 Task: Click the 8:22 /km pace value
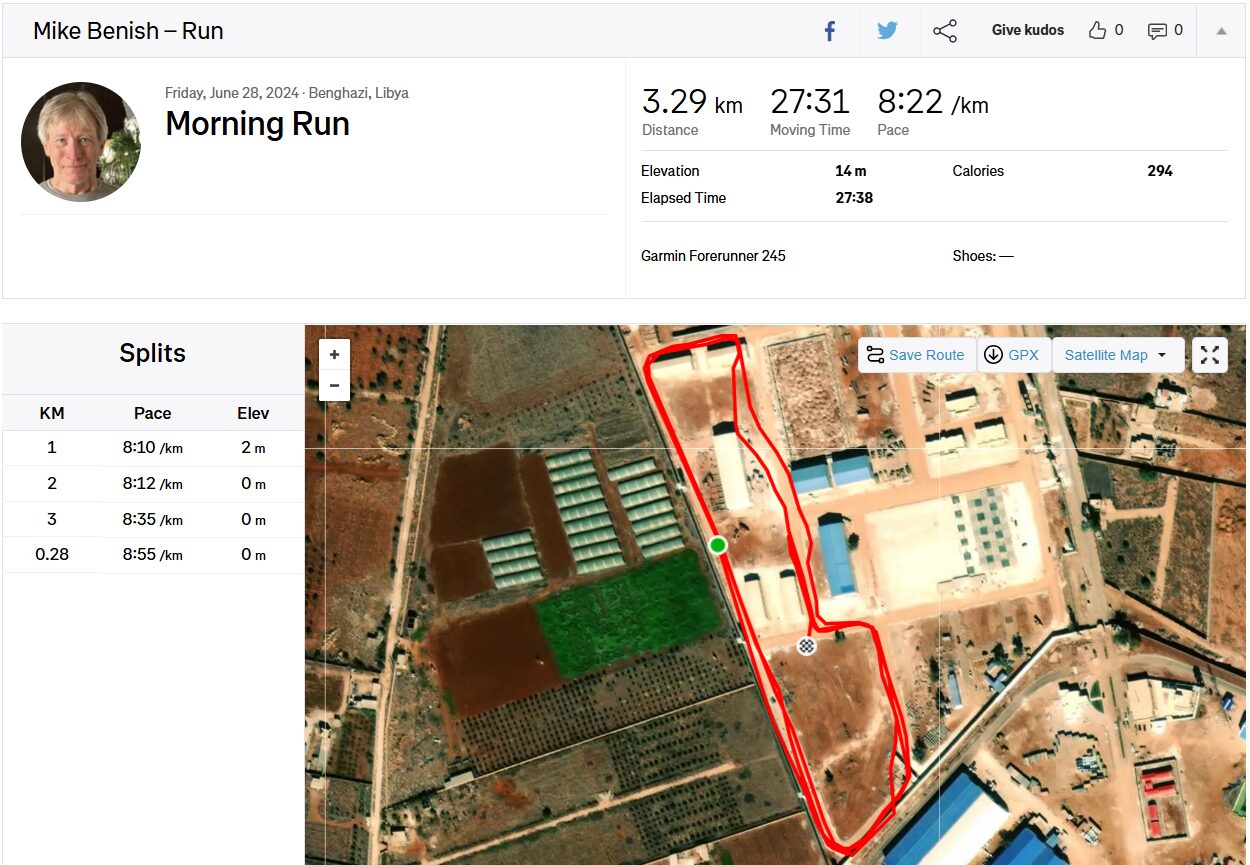933,102
